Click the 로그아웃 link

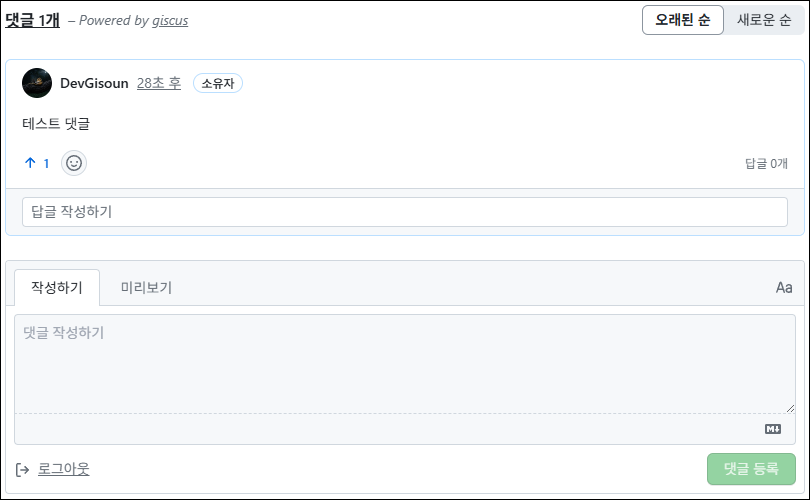(64, 469)
